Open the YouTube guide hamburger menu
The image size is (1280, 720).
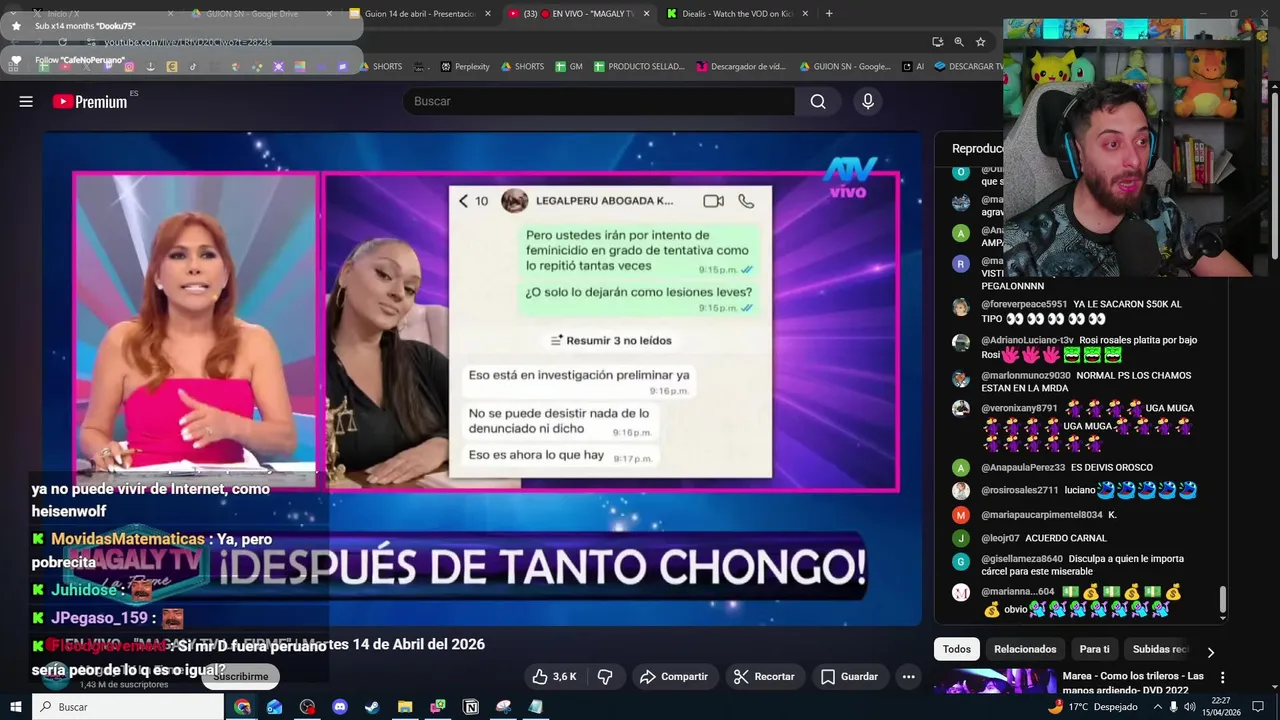(x=26, y=101)
